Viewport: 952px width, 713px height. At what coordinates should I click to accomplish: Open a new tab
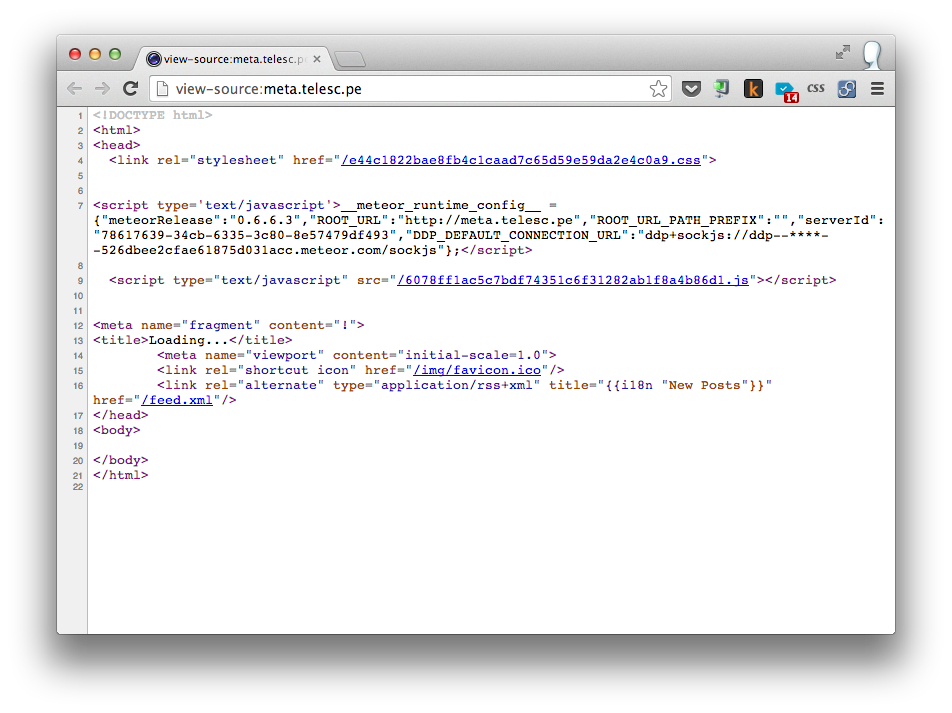(350, 59)
